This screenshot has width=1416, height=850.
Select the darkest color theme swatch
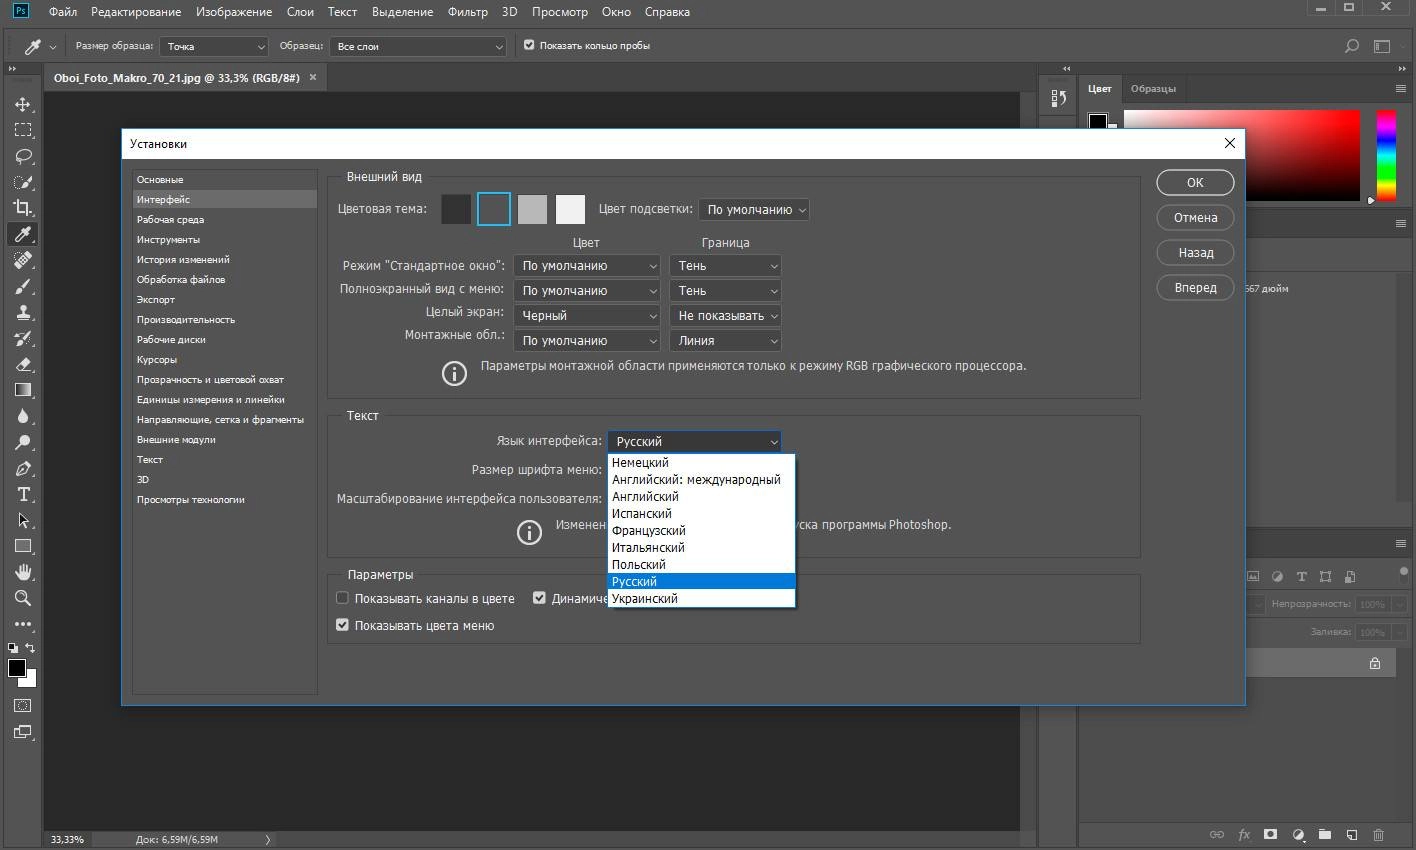coord(456,209)
